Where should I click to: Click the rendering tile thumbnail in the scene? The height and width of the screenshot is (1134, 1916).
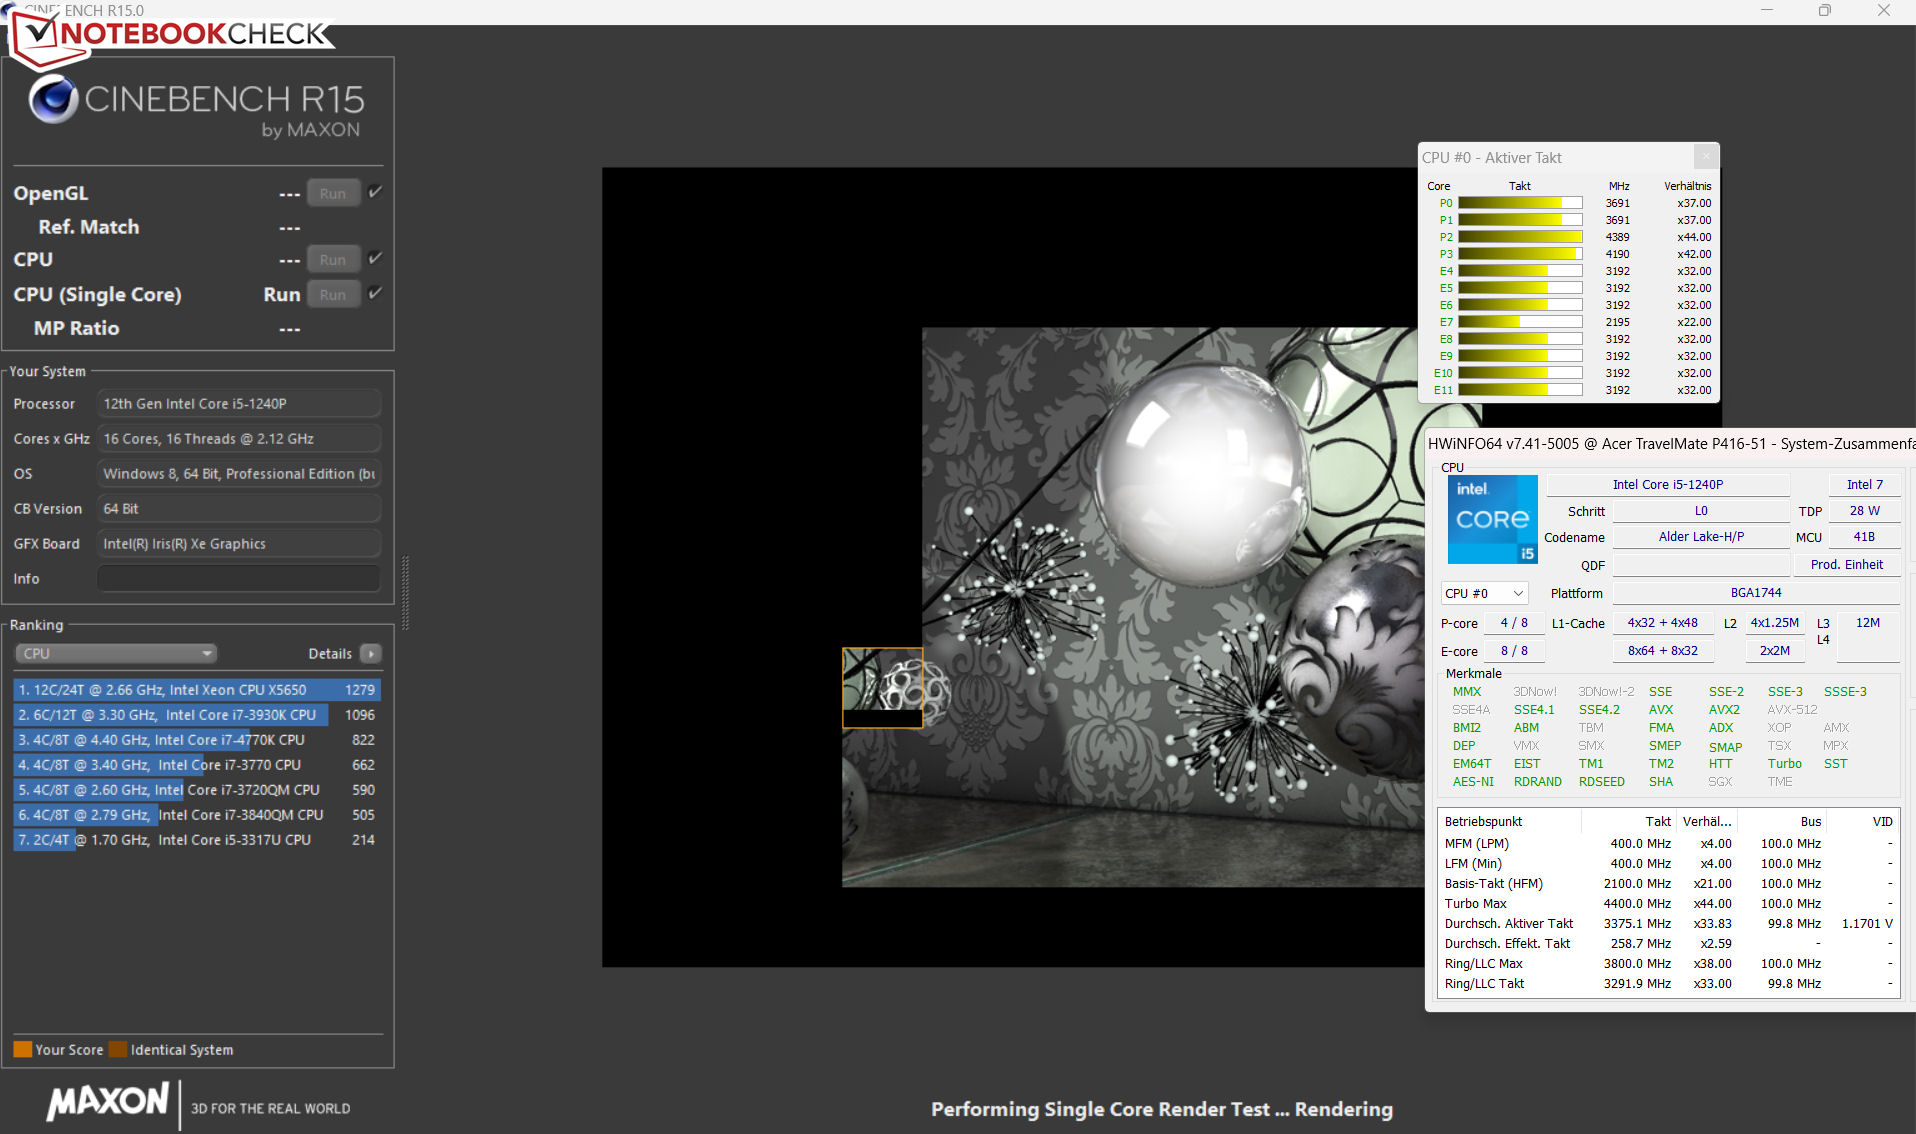point(882,688)
